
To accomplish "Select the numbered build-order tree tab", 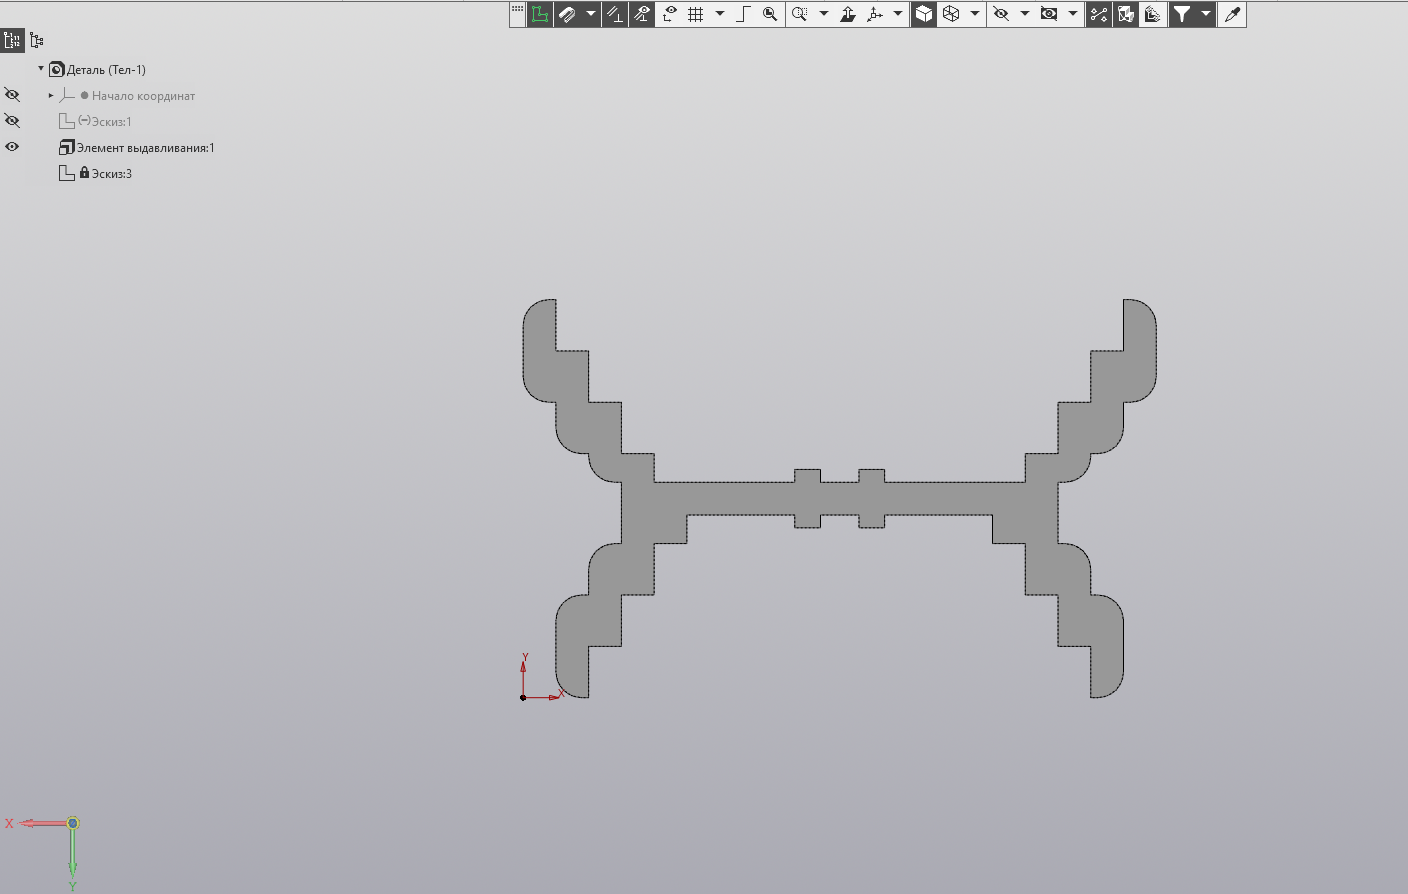I will 12,41.
